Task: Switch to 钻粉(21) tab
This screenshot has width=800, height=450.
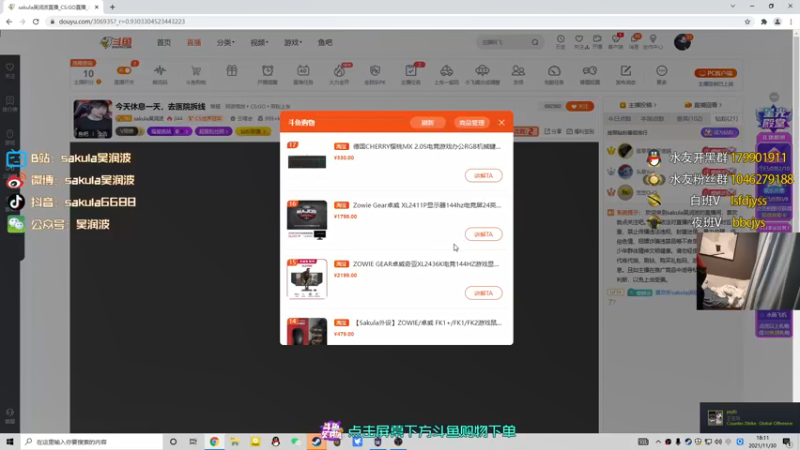Action: pyautogui.click(x=726, y=118)
